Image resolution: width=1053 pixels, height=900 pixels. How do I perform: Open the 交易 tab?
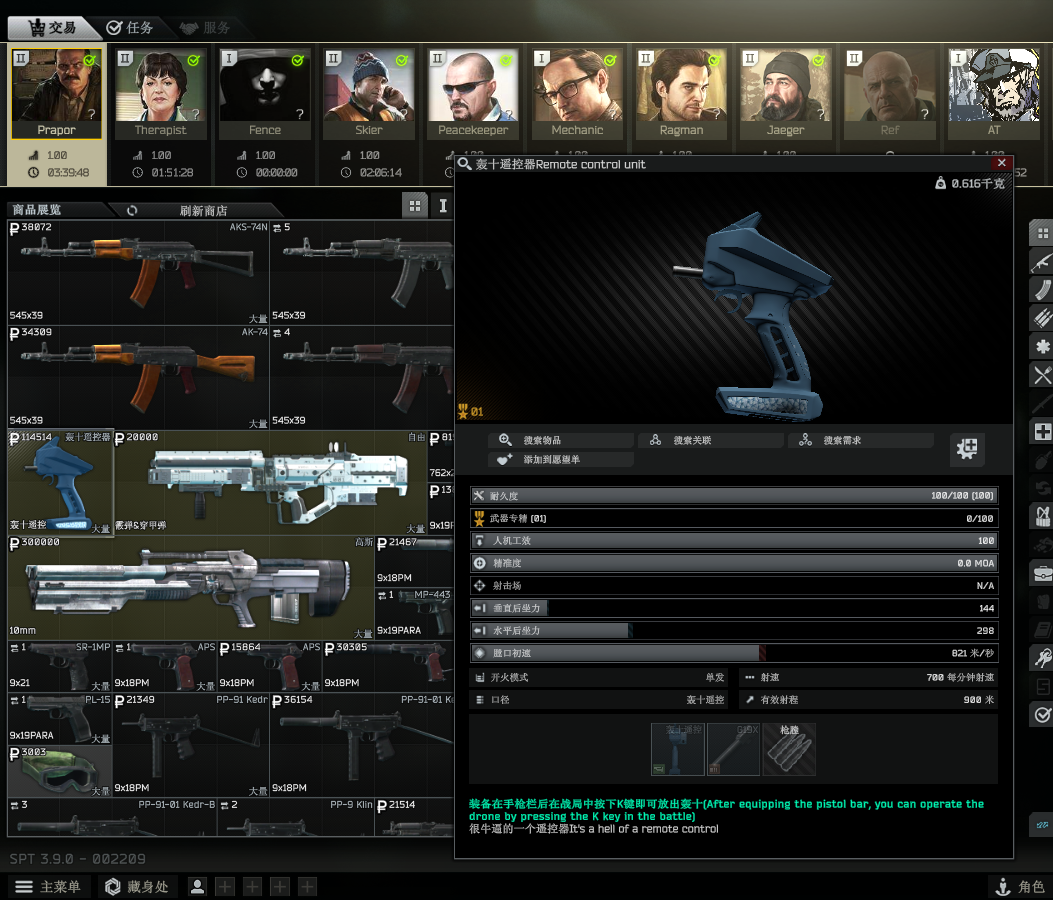(x=52, y=28)
